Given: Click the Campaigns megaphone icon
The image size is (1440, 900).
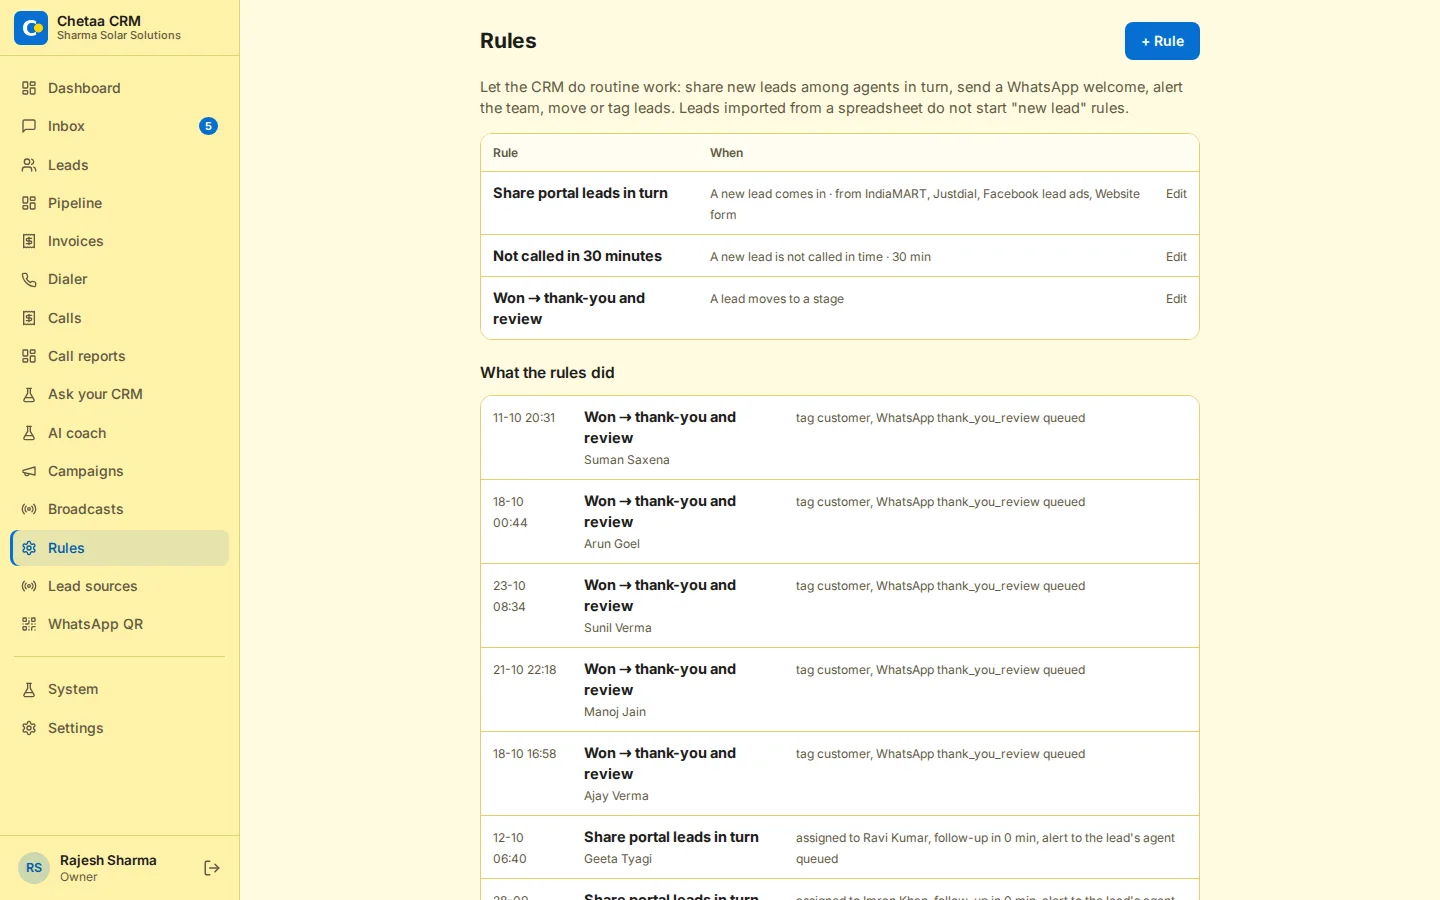Looking at the screenshot, I should [29, 471].
